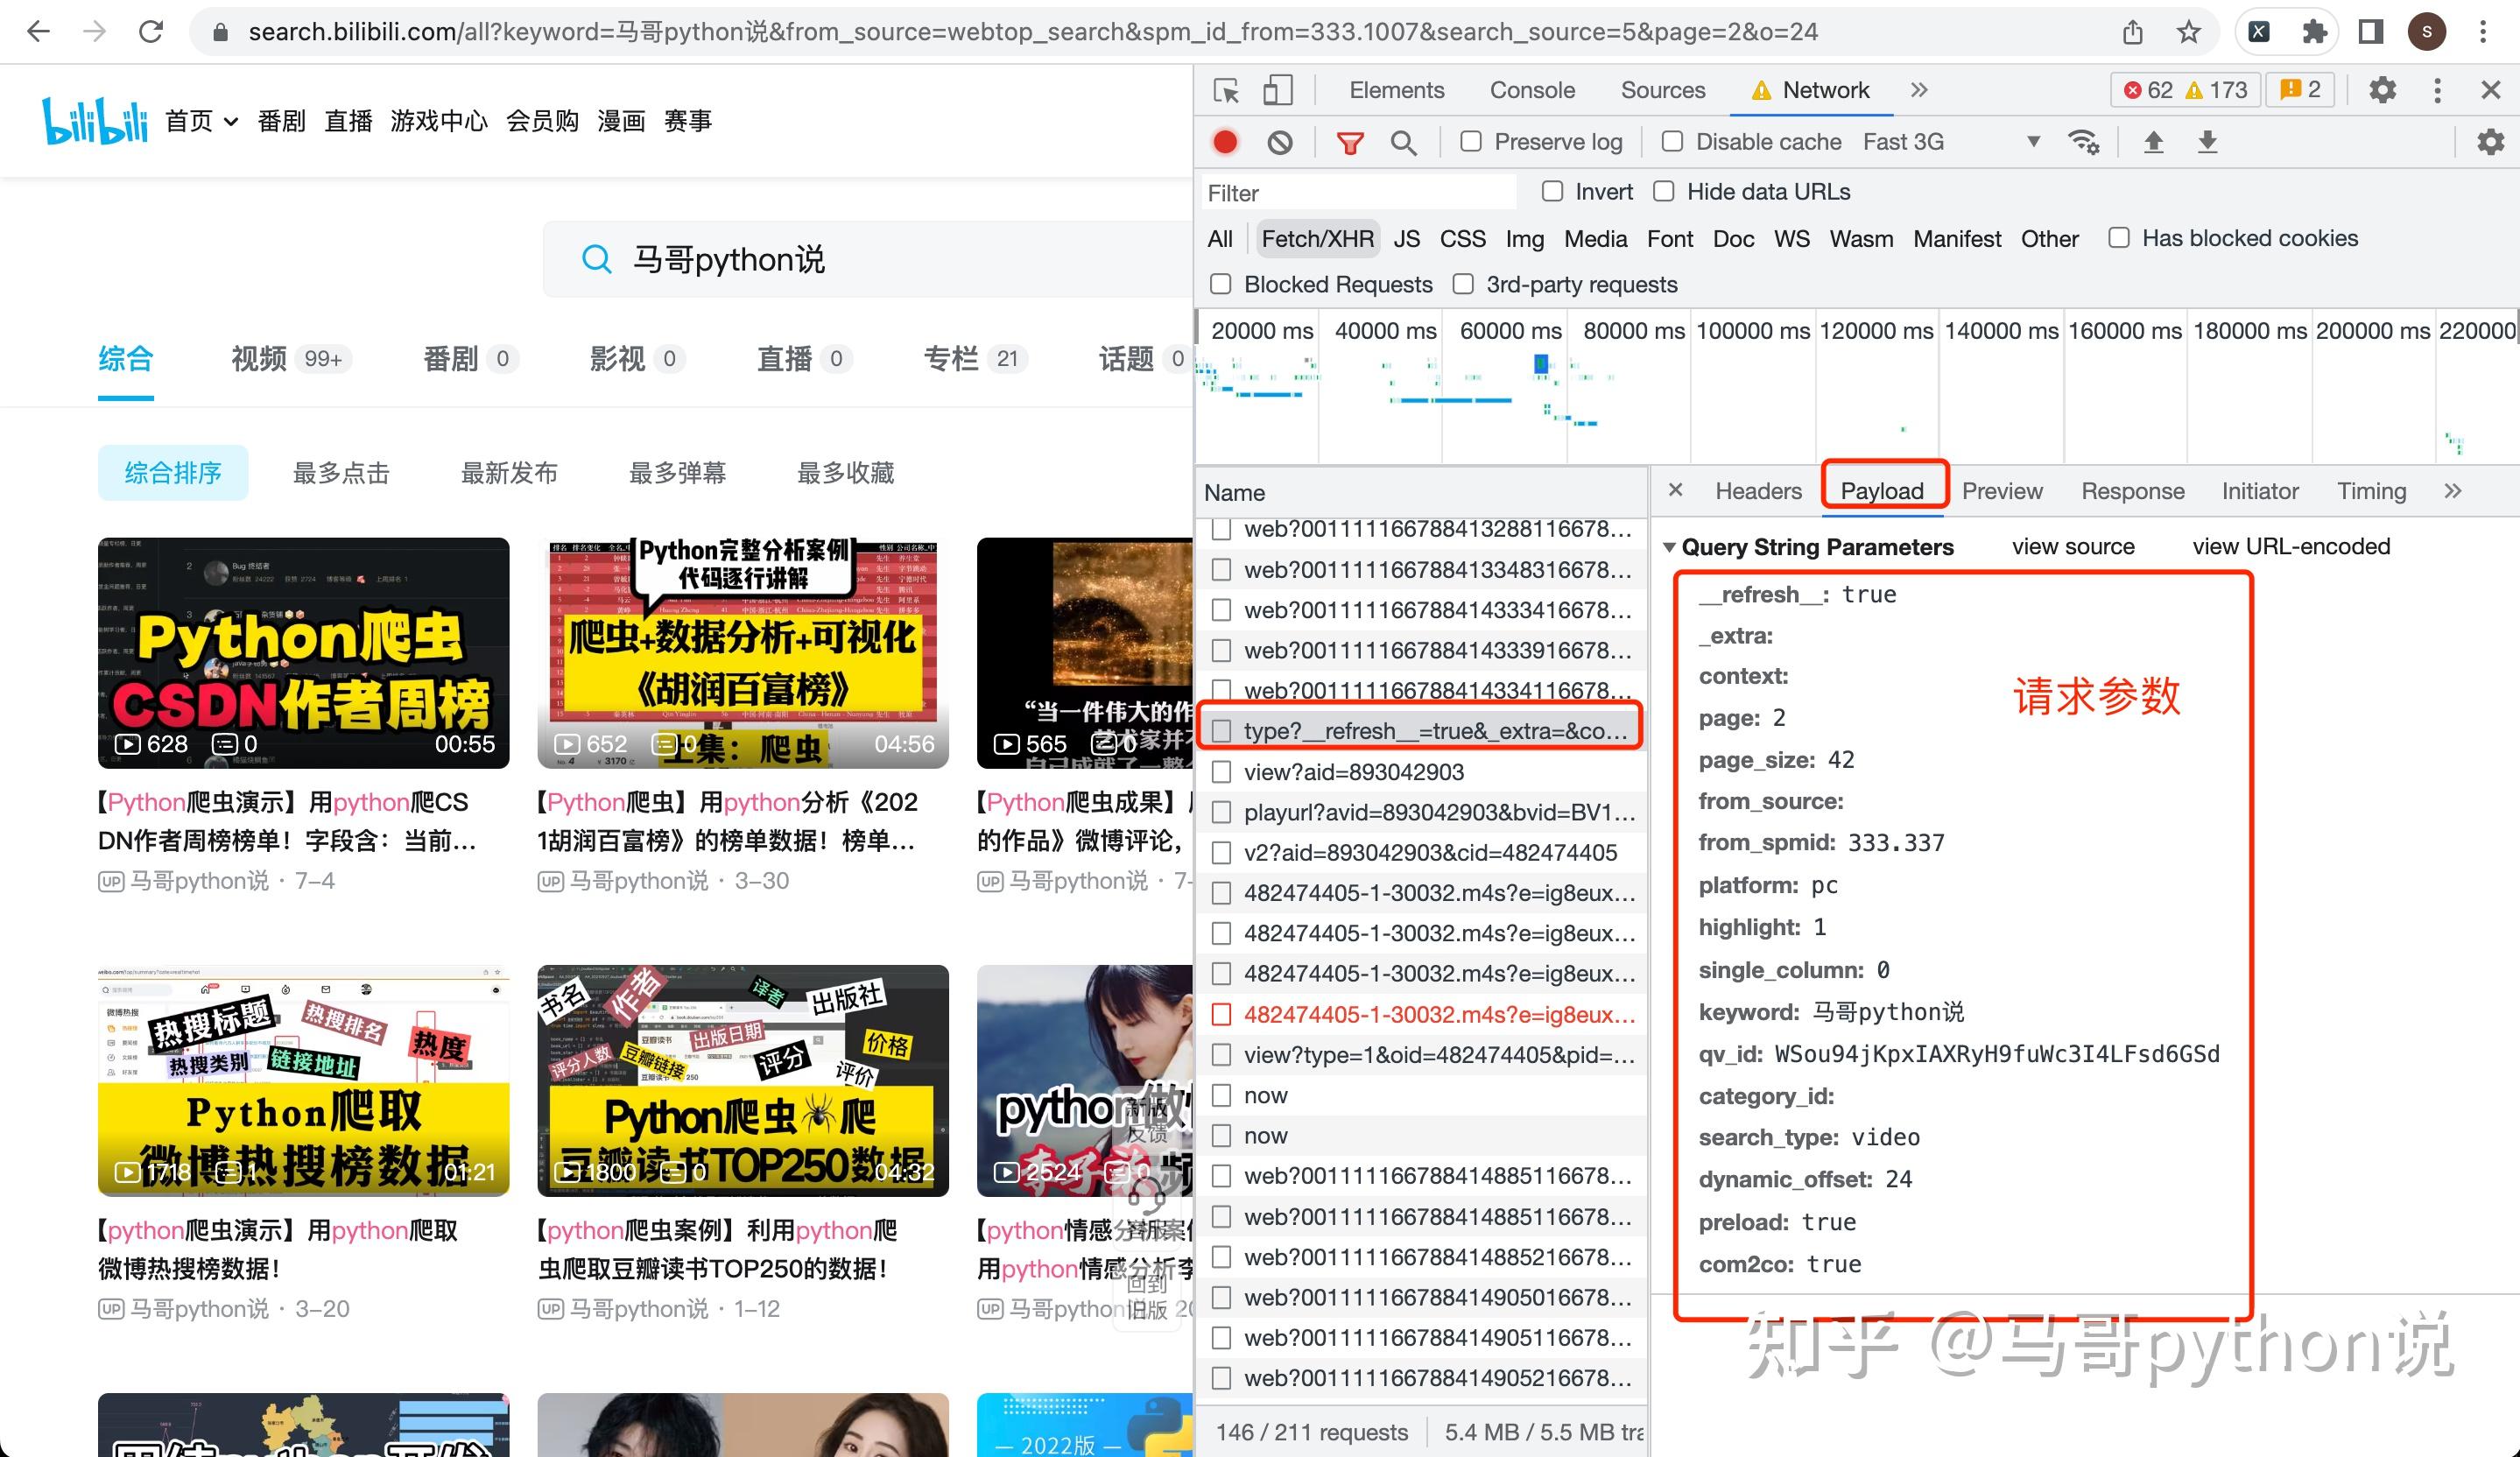
Task: Check Blocked Requests option
Action: pyautogui.click(x=1220, y=284)
